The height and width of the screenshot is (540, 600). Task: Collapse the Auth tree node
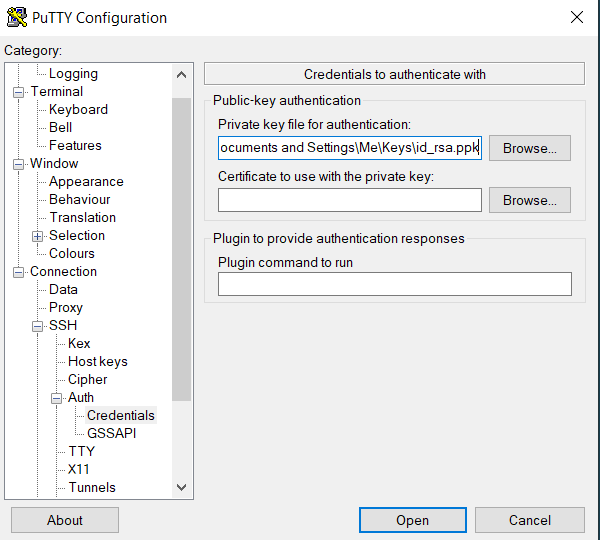pos(56,398)
